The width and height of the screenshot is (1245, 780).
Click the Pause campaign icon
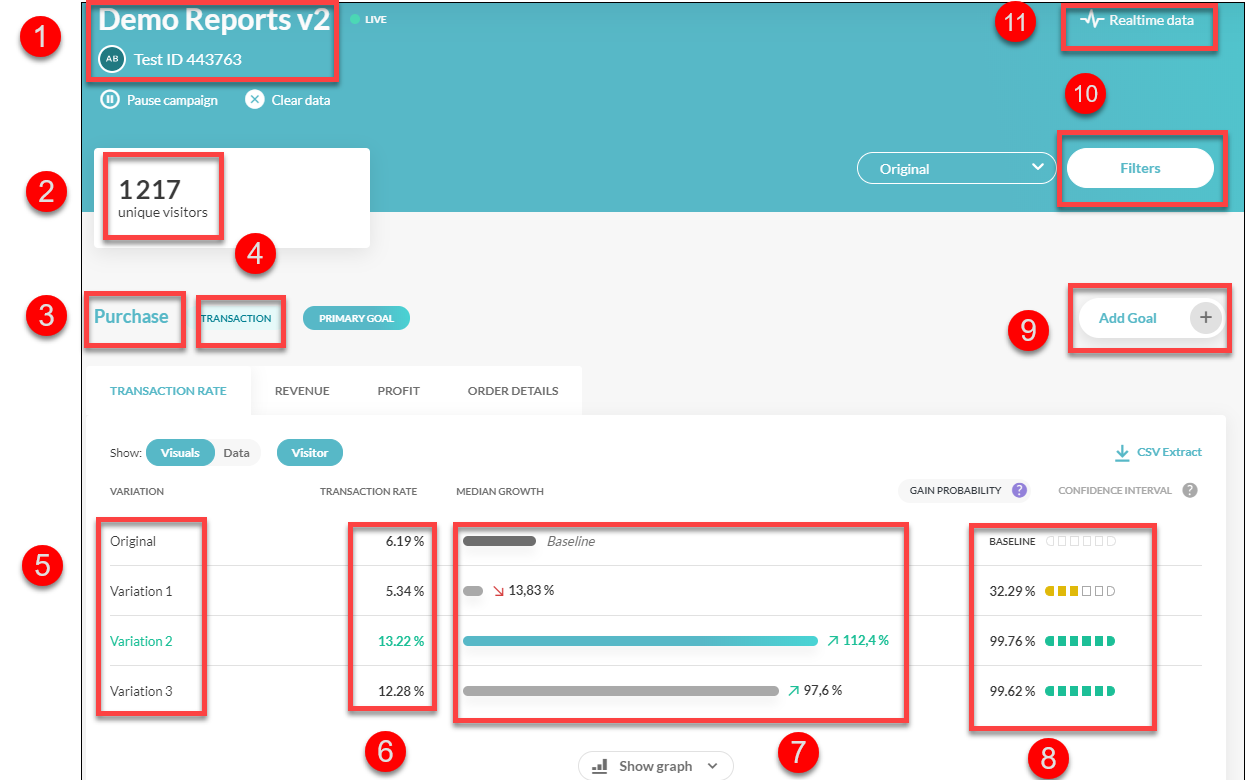pyautogui.click(x=110, y=100)
